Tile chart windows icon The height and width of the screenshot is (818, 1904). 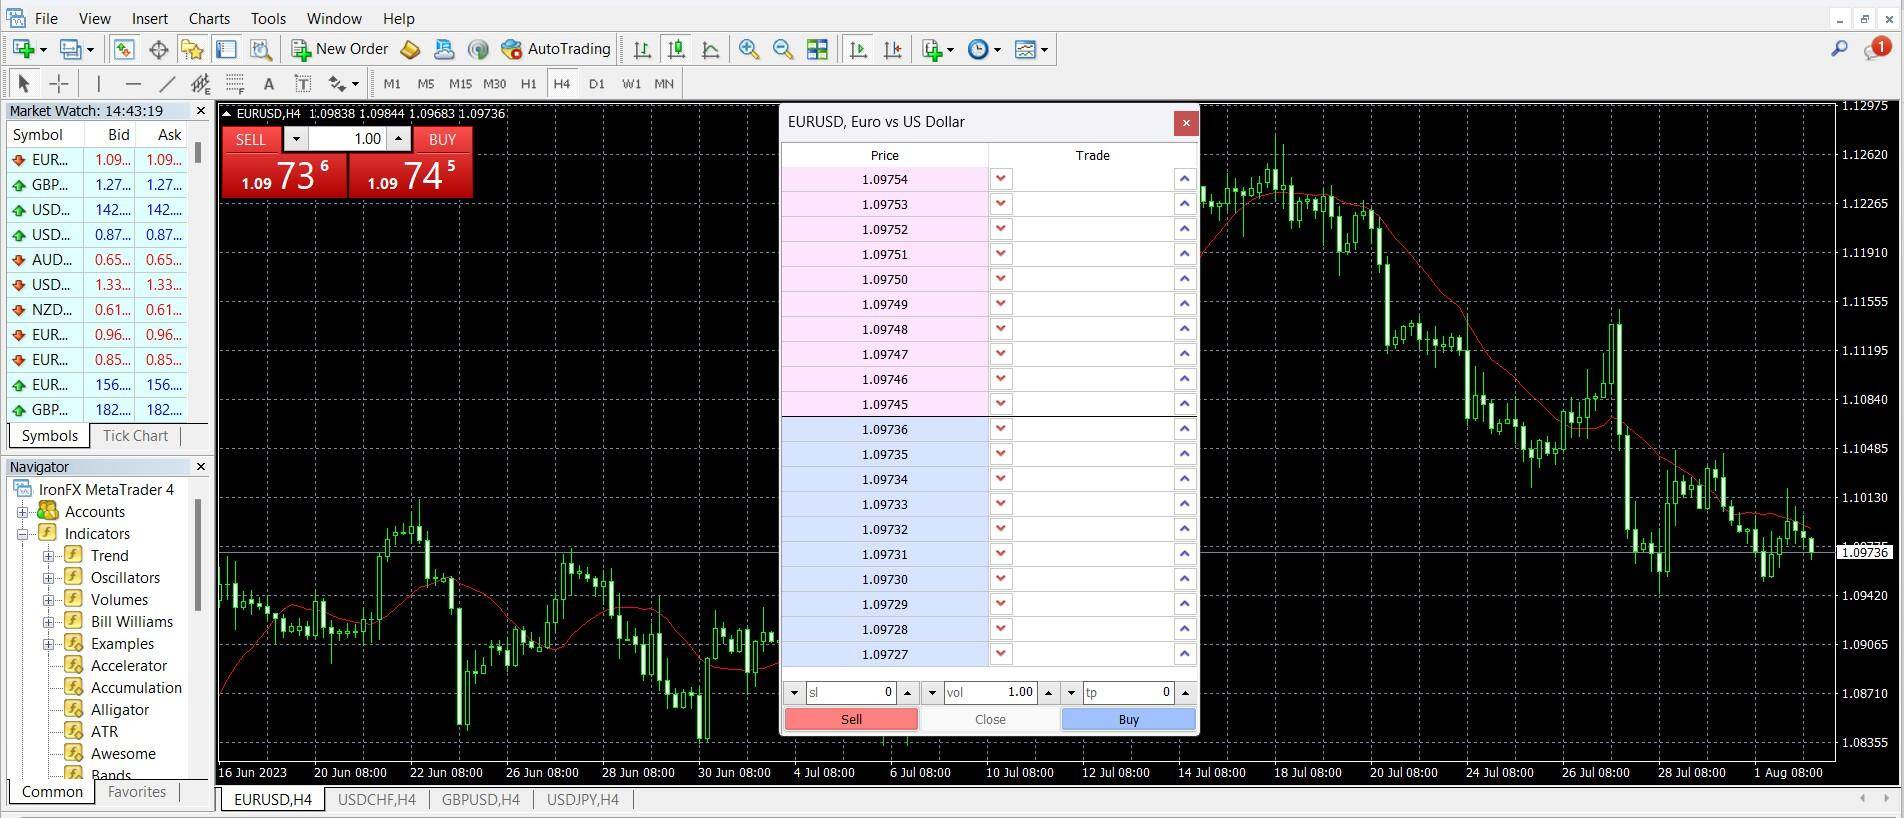(817, 49)
